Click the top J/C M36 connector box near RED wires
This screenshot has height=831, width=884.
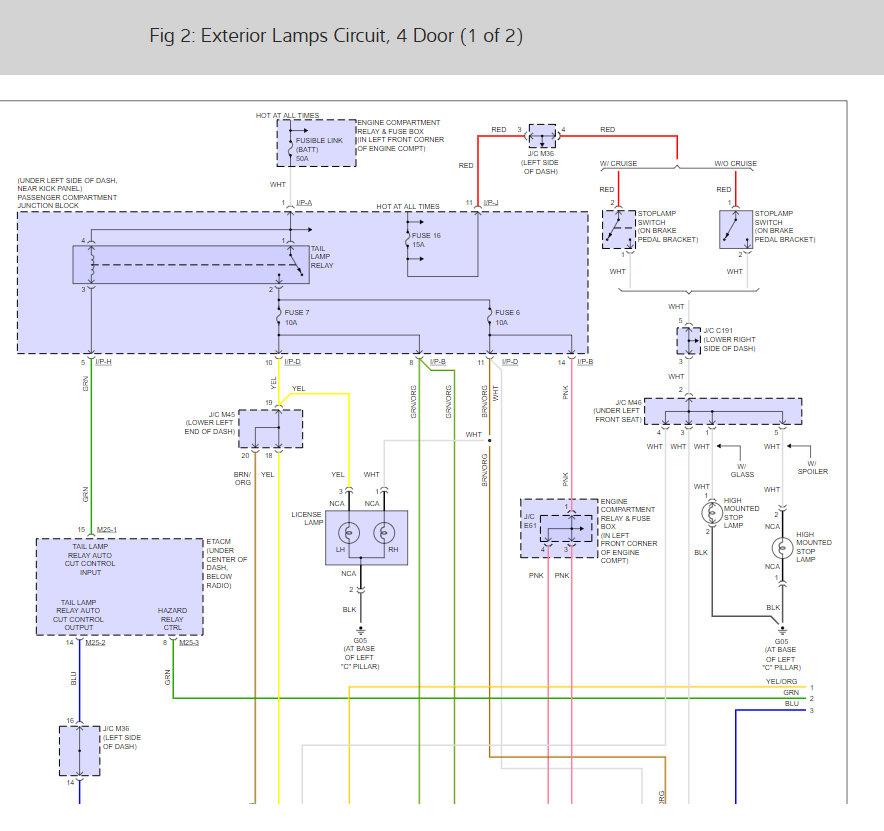click(542, 136)
